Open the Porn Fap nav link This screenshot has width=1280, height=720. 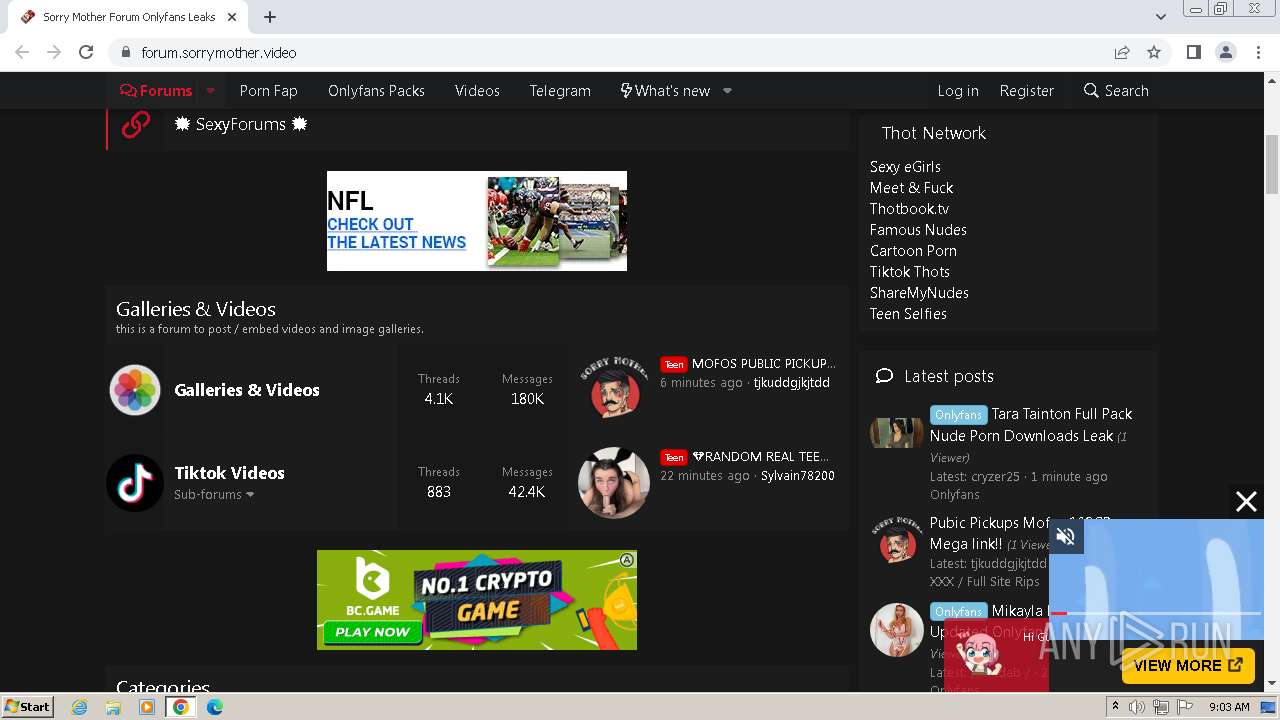click(x=269, y=90)
